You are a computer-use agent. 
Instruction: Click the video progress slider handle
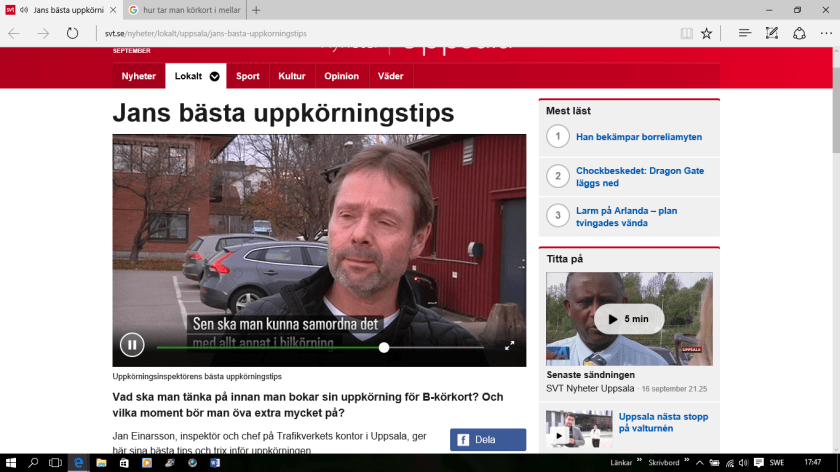pyautogui.click(x=384, y=348)
